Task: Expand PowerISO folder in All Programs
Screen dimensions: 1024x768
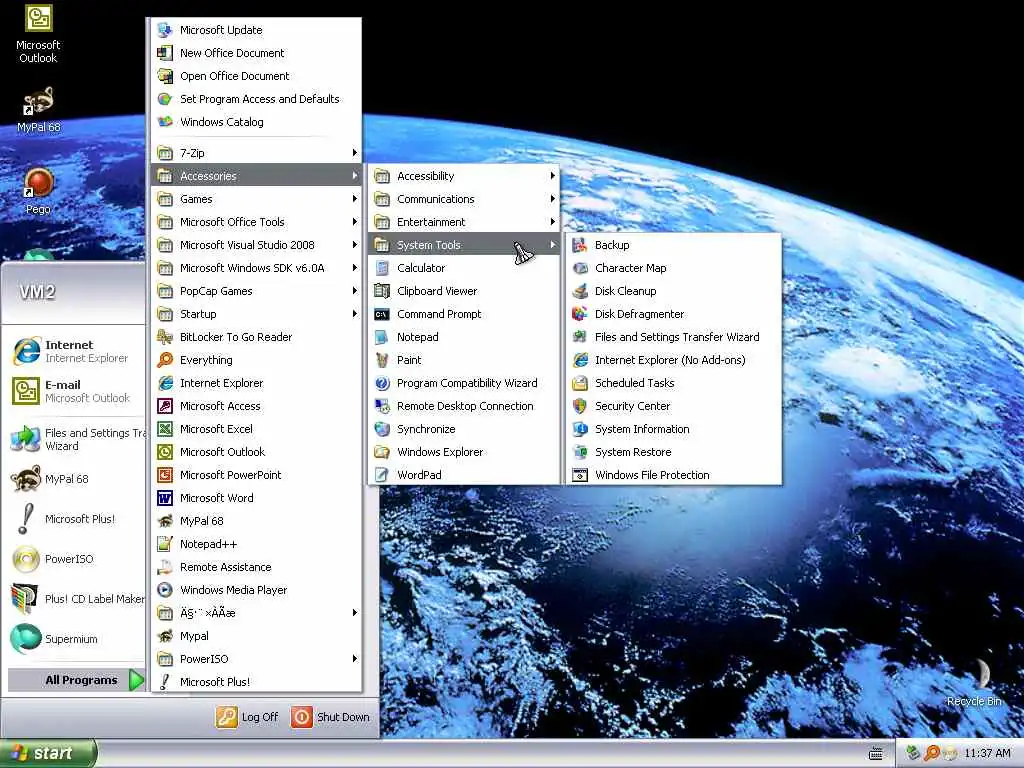Action: 256,658
